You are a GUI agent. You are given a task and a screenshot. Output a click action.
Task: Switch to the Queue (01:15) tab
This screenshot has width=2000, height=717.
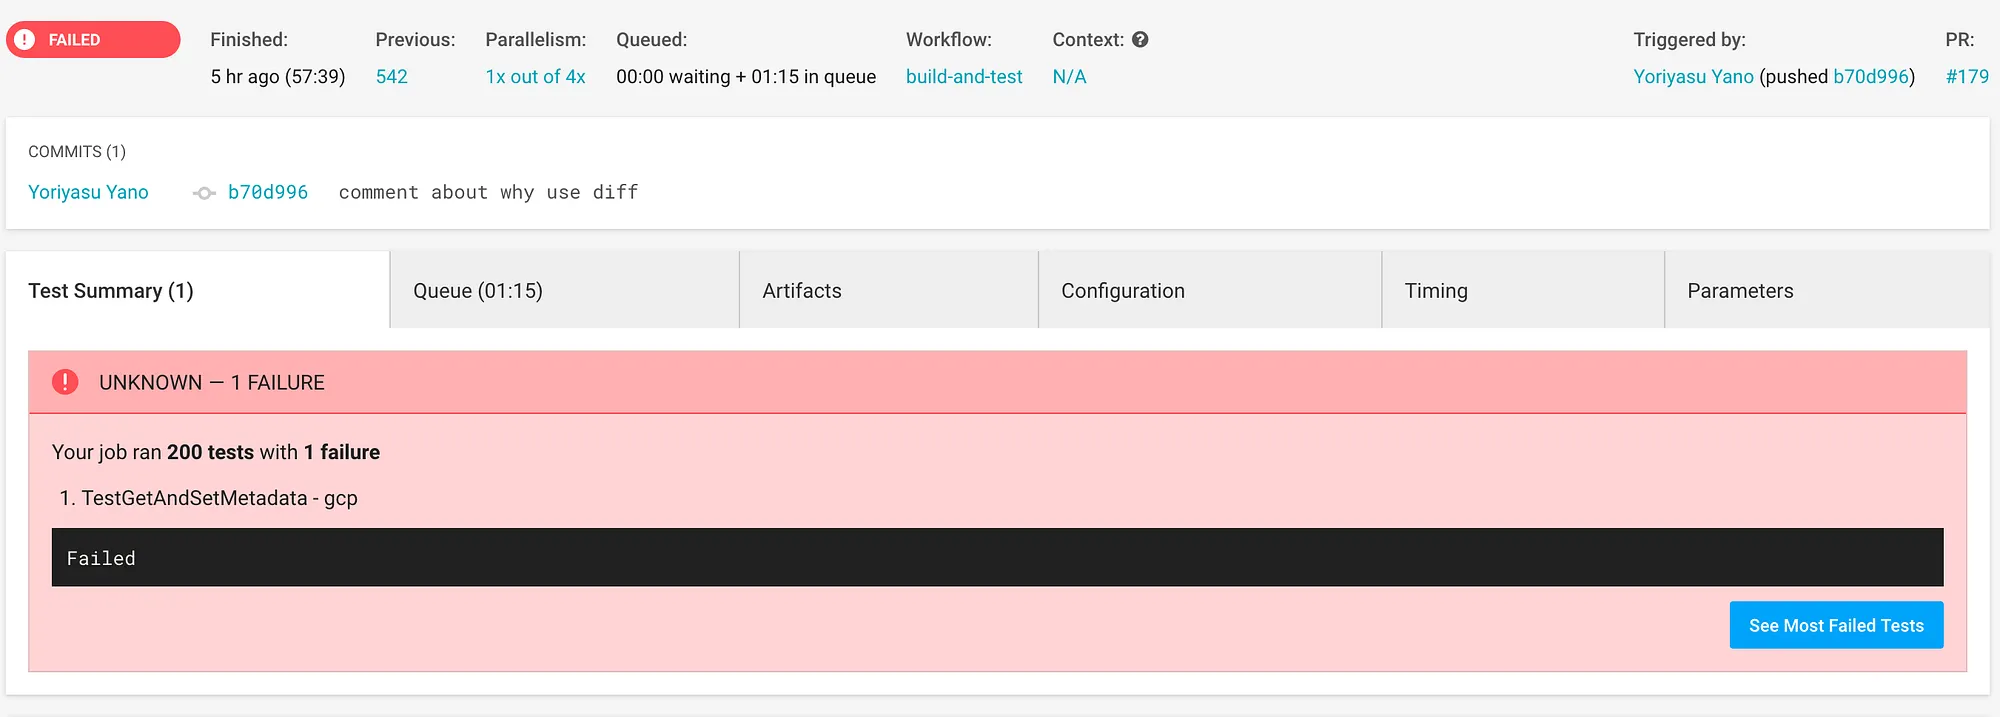(565, 290)
